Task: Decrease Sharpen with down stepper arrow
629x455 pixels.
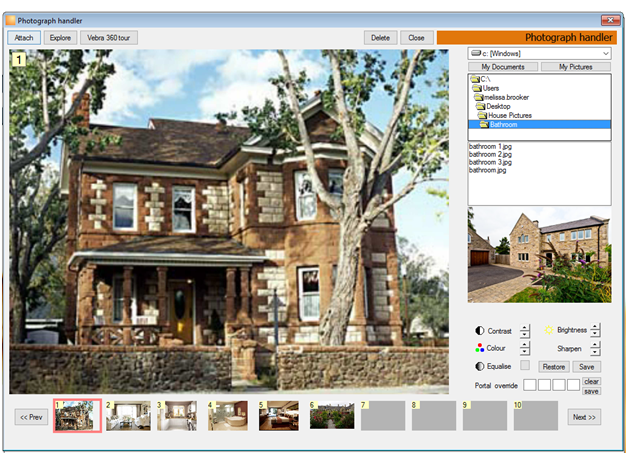Action: [595, 351]
